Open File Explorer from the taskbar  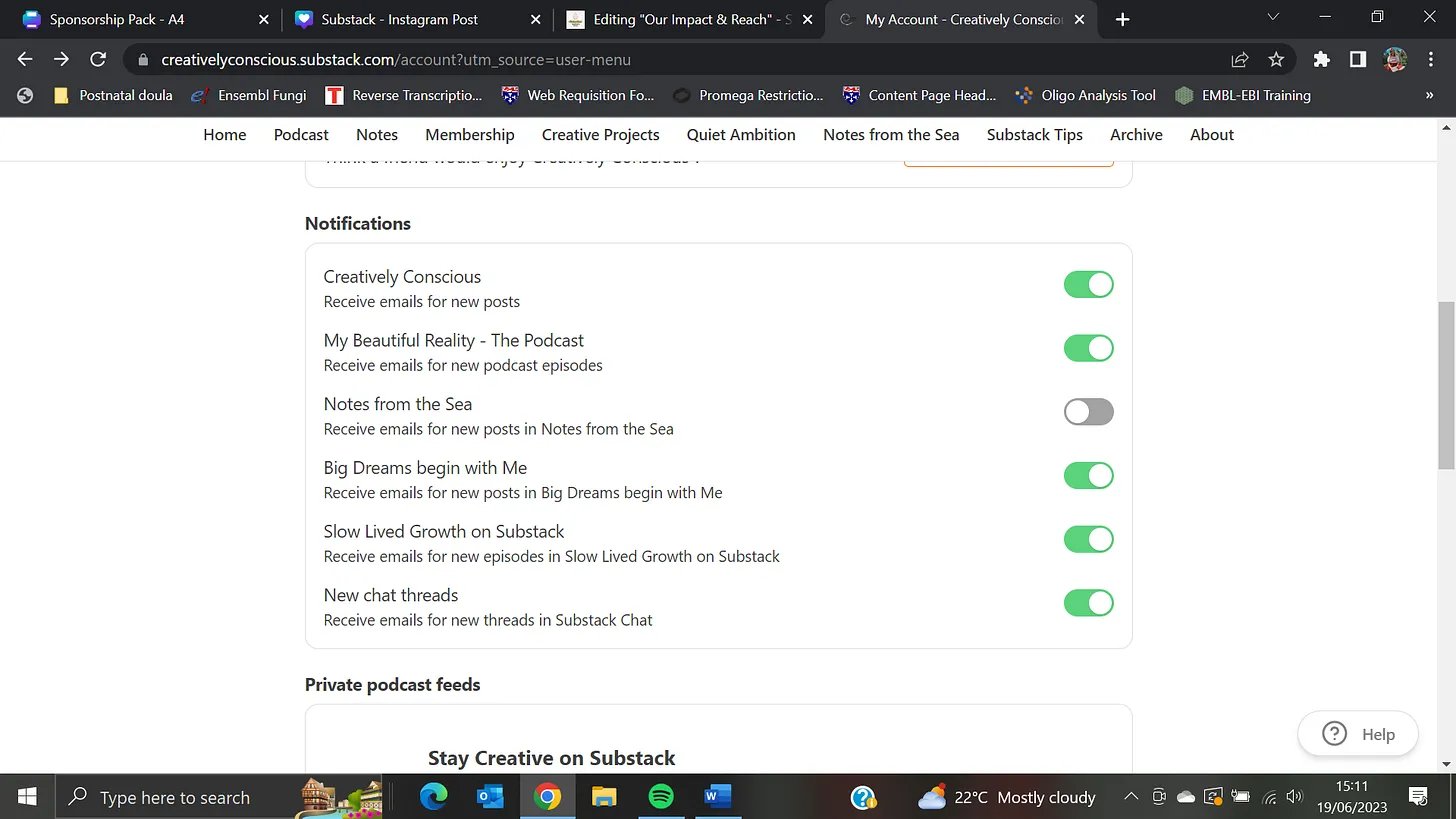coord(604,797)
